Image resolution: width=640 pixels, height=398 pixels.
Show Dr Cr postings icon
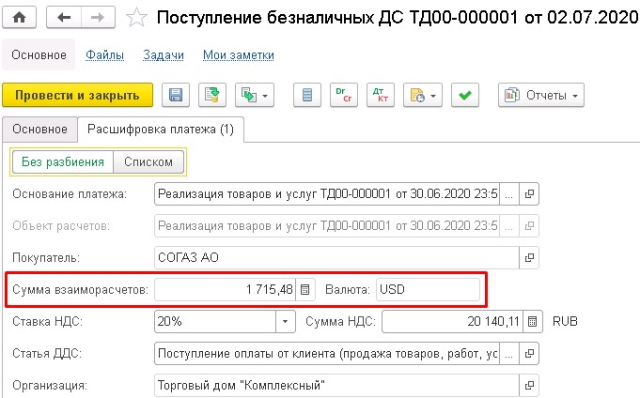click(x=344, y=95)
